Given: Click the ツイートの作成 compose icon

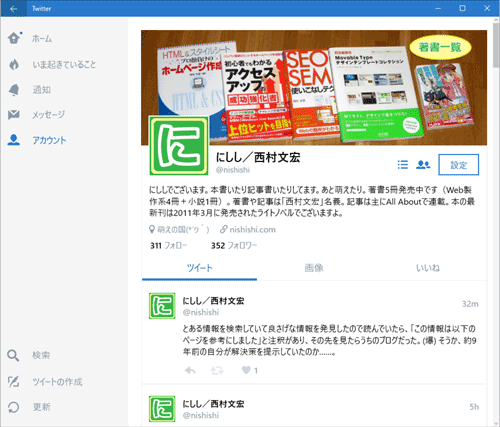Looking at the screenshot, I should (x=13, y=381).
